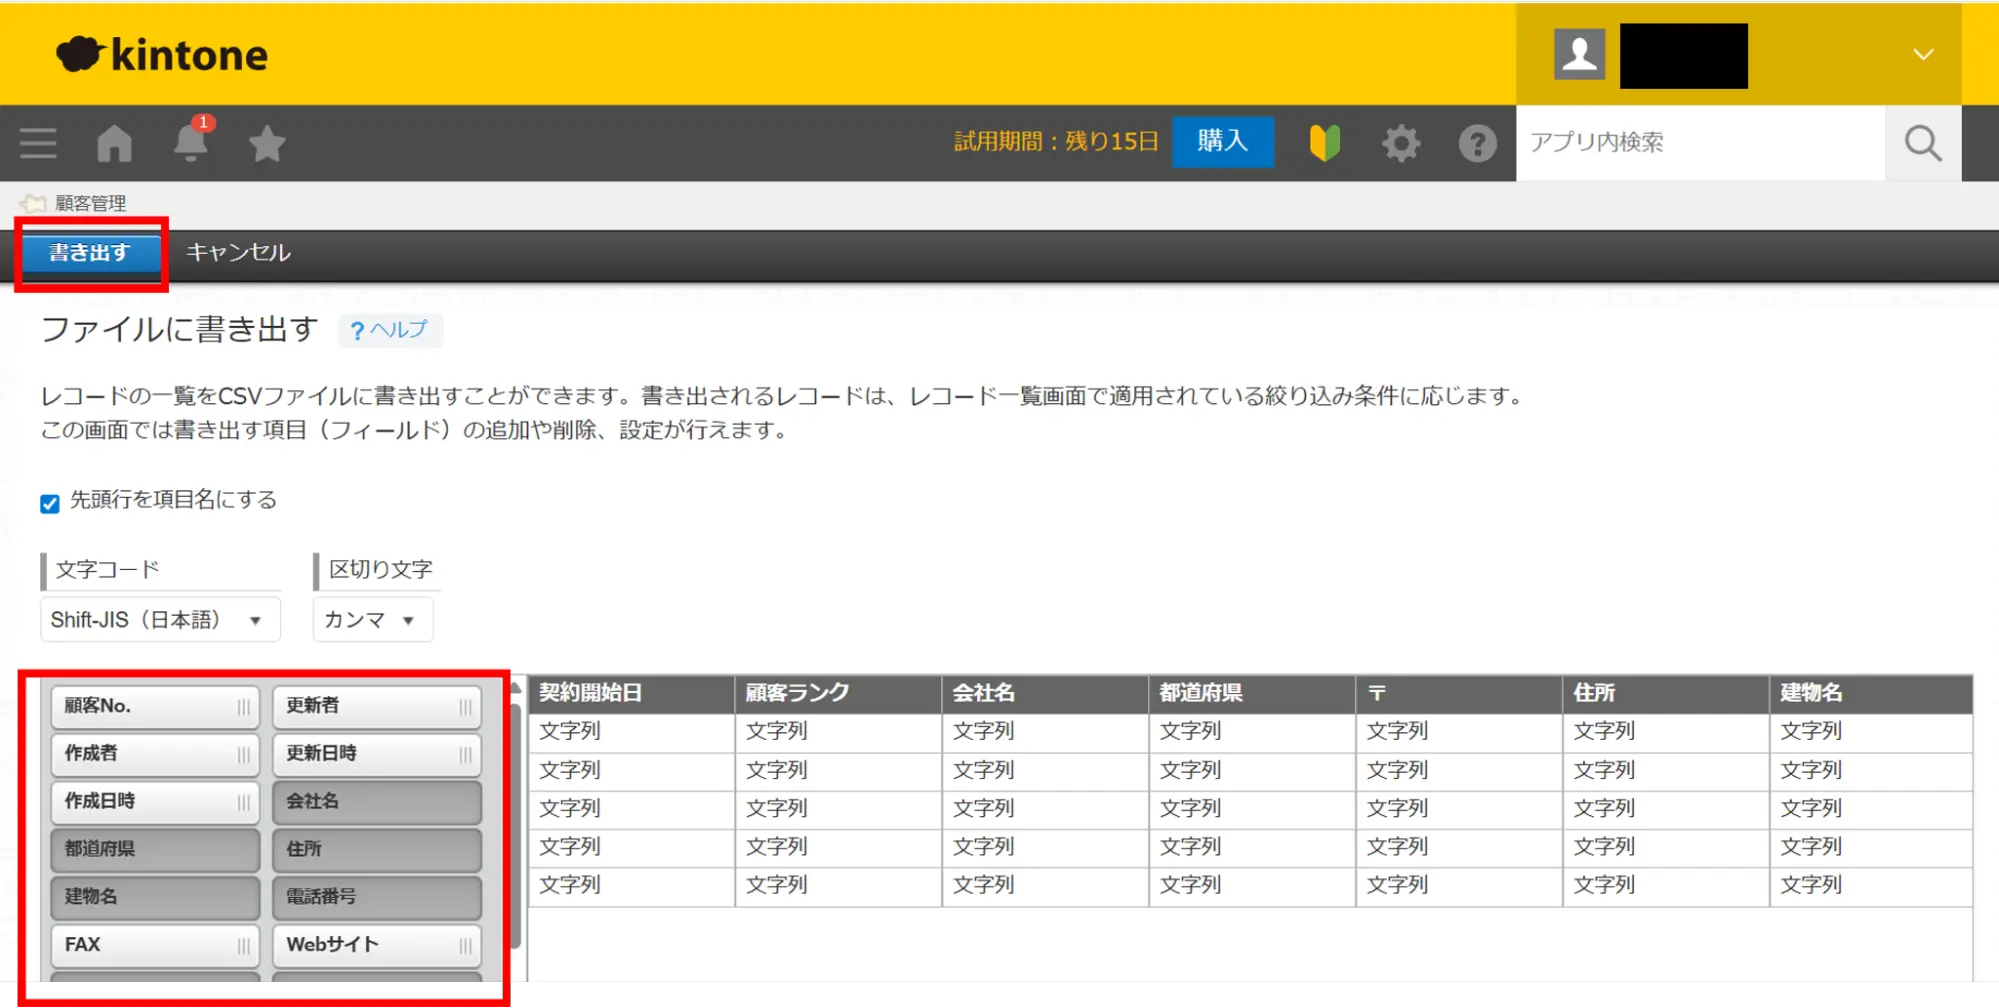
Task: Click the user profile avatar icon
Action: (x=1579, y=54)
